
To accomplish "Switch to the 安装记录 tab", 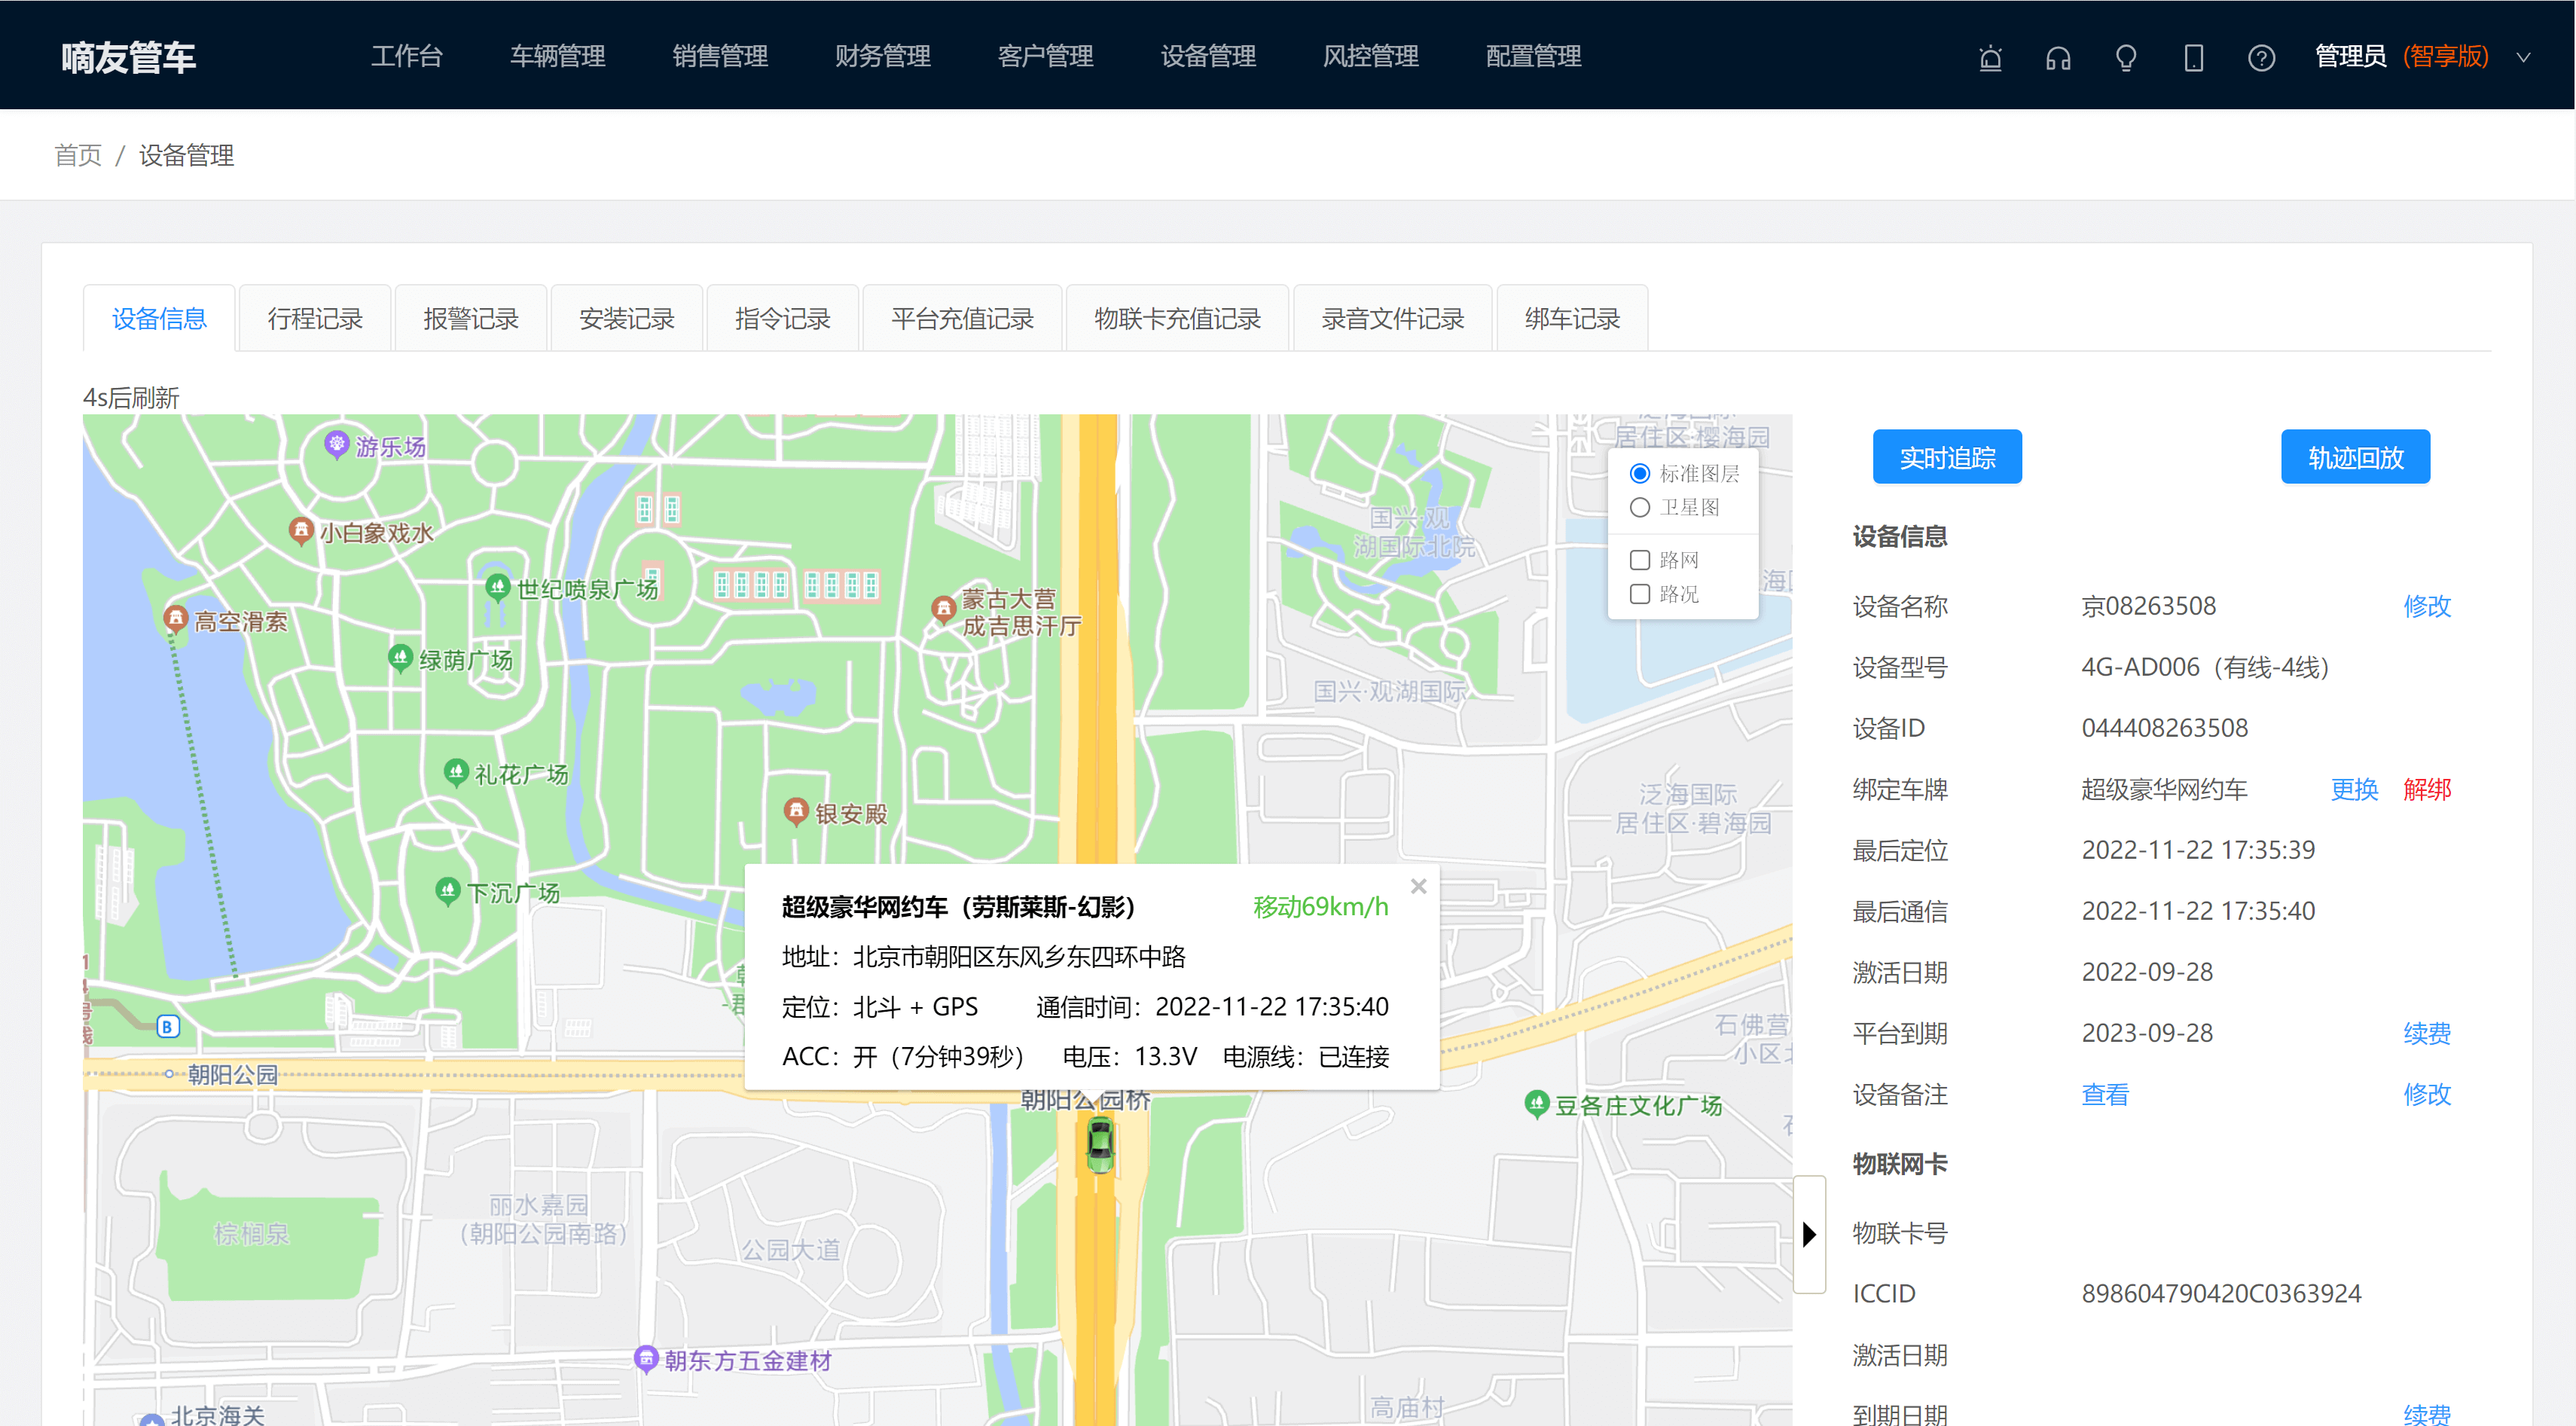I will (627, 319).
